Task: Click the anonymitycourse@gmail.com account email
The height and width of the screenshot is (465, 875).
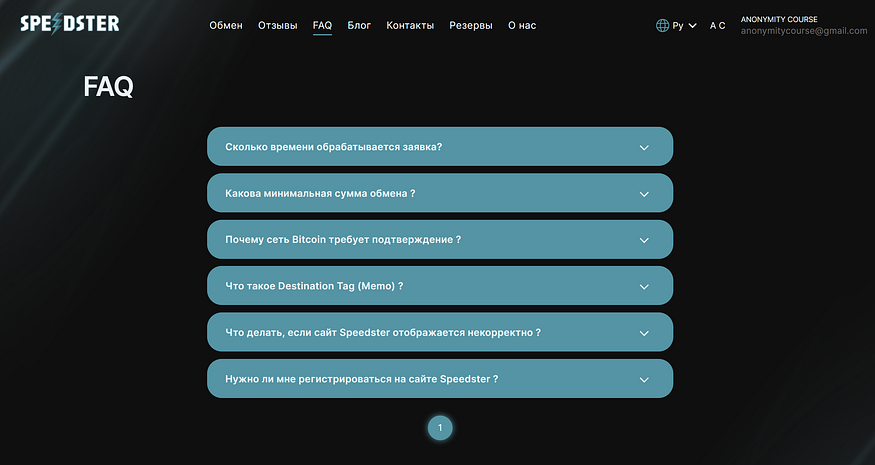Action: 804,31
